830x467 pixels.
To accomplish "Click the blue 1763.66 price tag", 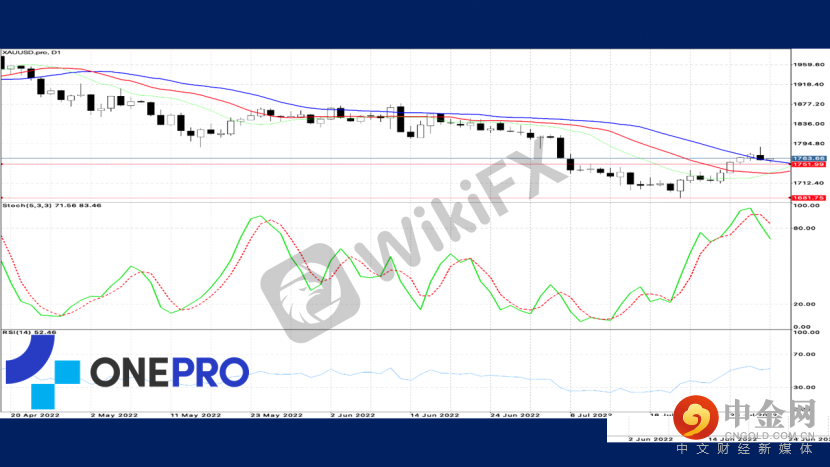I will 809,158.
